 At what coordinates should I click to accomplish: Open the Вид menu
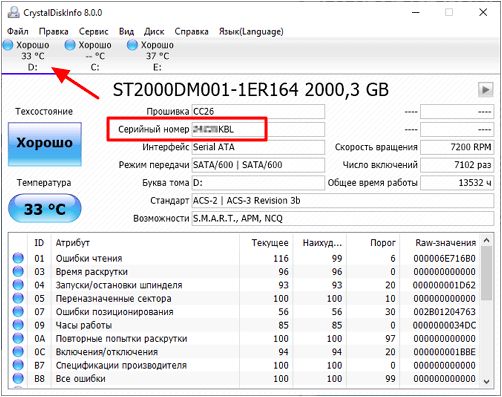126,32
